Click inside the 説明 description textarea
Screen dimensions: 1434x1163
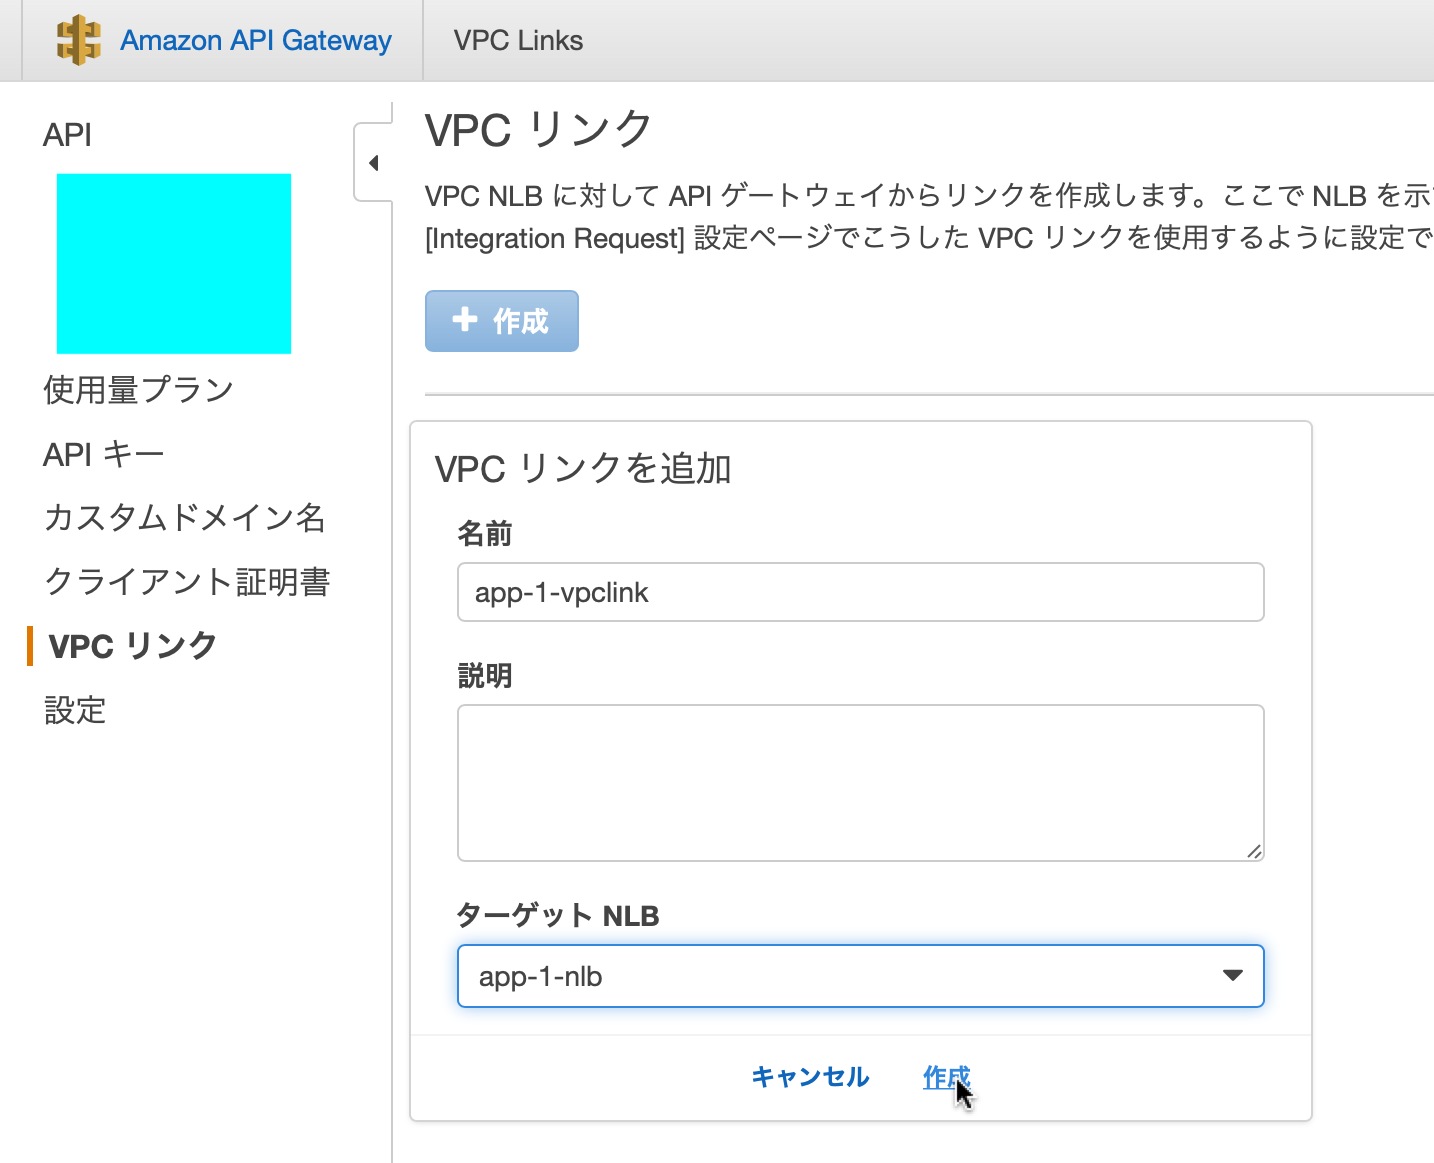click(860, 783)
